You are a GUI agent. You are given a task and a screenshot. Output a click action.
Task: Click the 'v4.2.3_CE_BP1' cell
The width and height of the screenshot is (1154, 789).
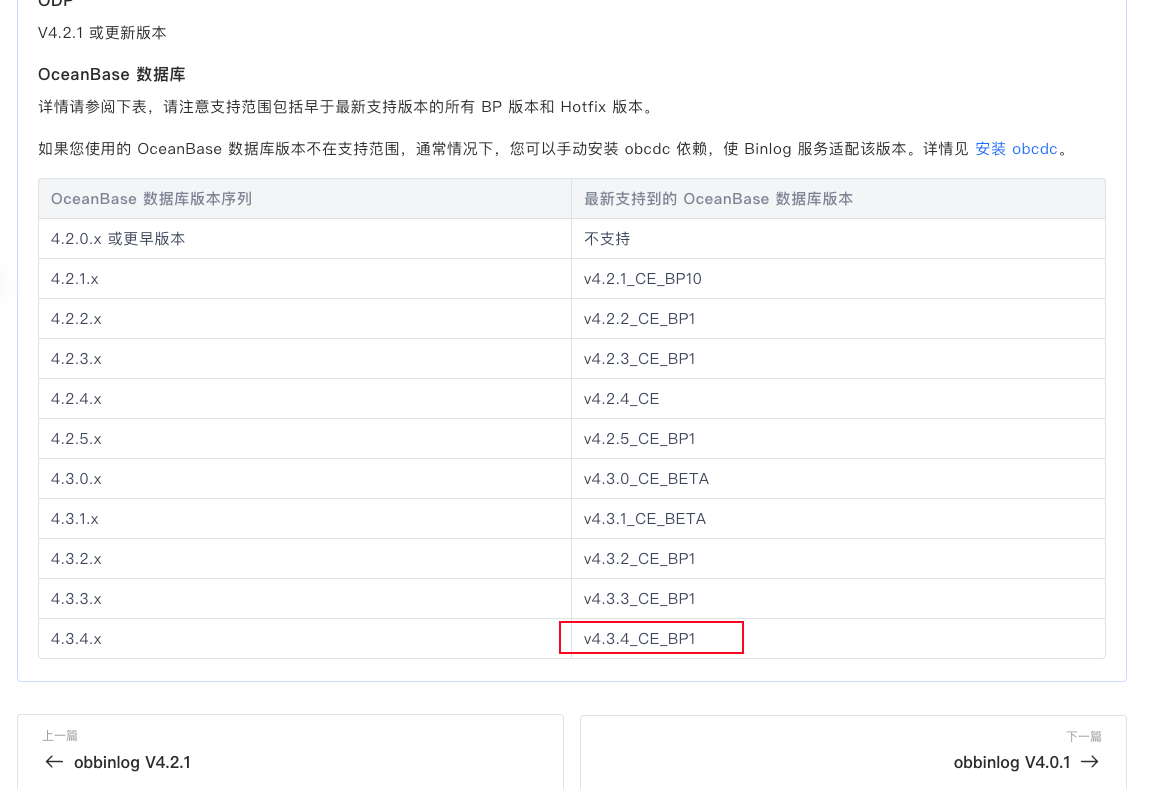(x=838, y=358)
